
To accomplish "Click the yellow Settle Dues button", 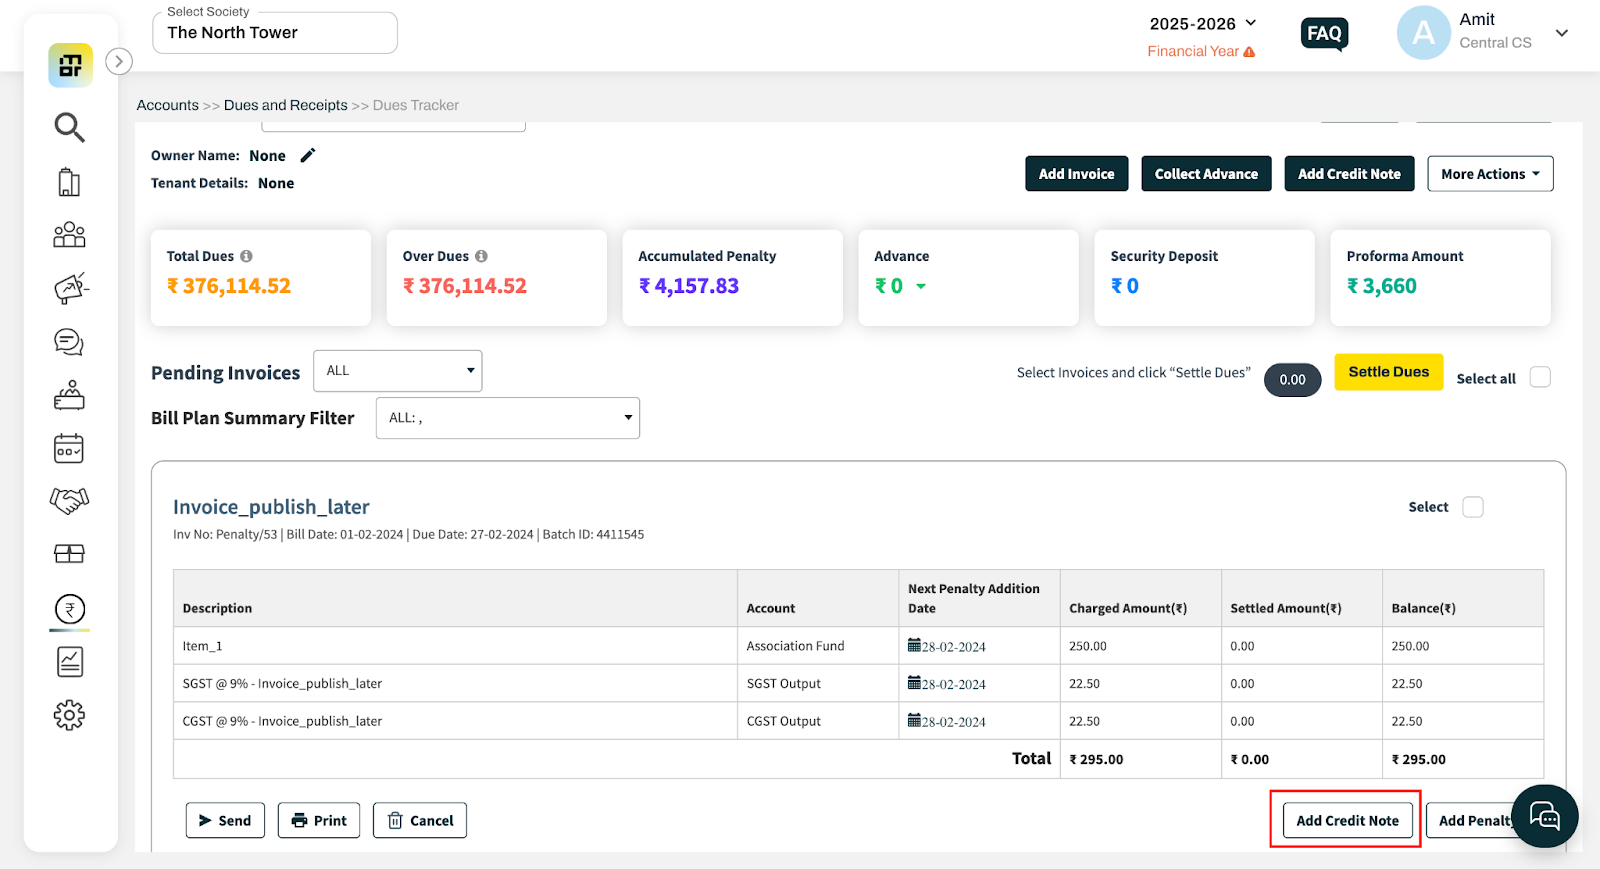I will point(1388,372).
